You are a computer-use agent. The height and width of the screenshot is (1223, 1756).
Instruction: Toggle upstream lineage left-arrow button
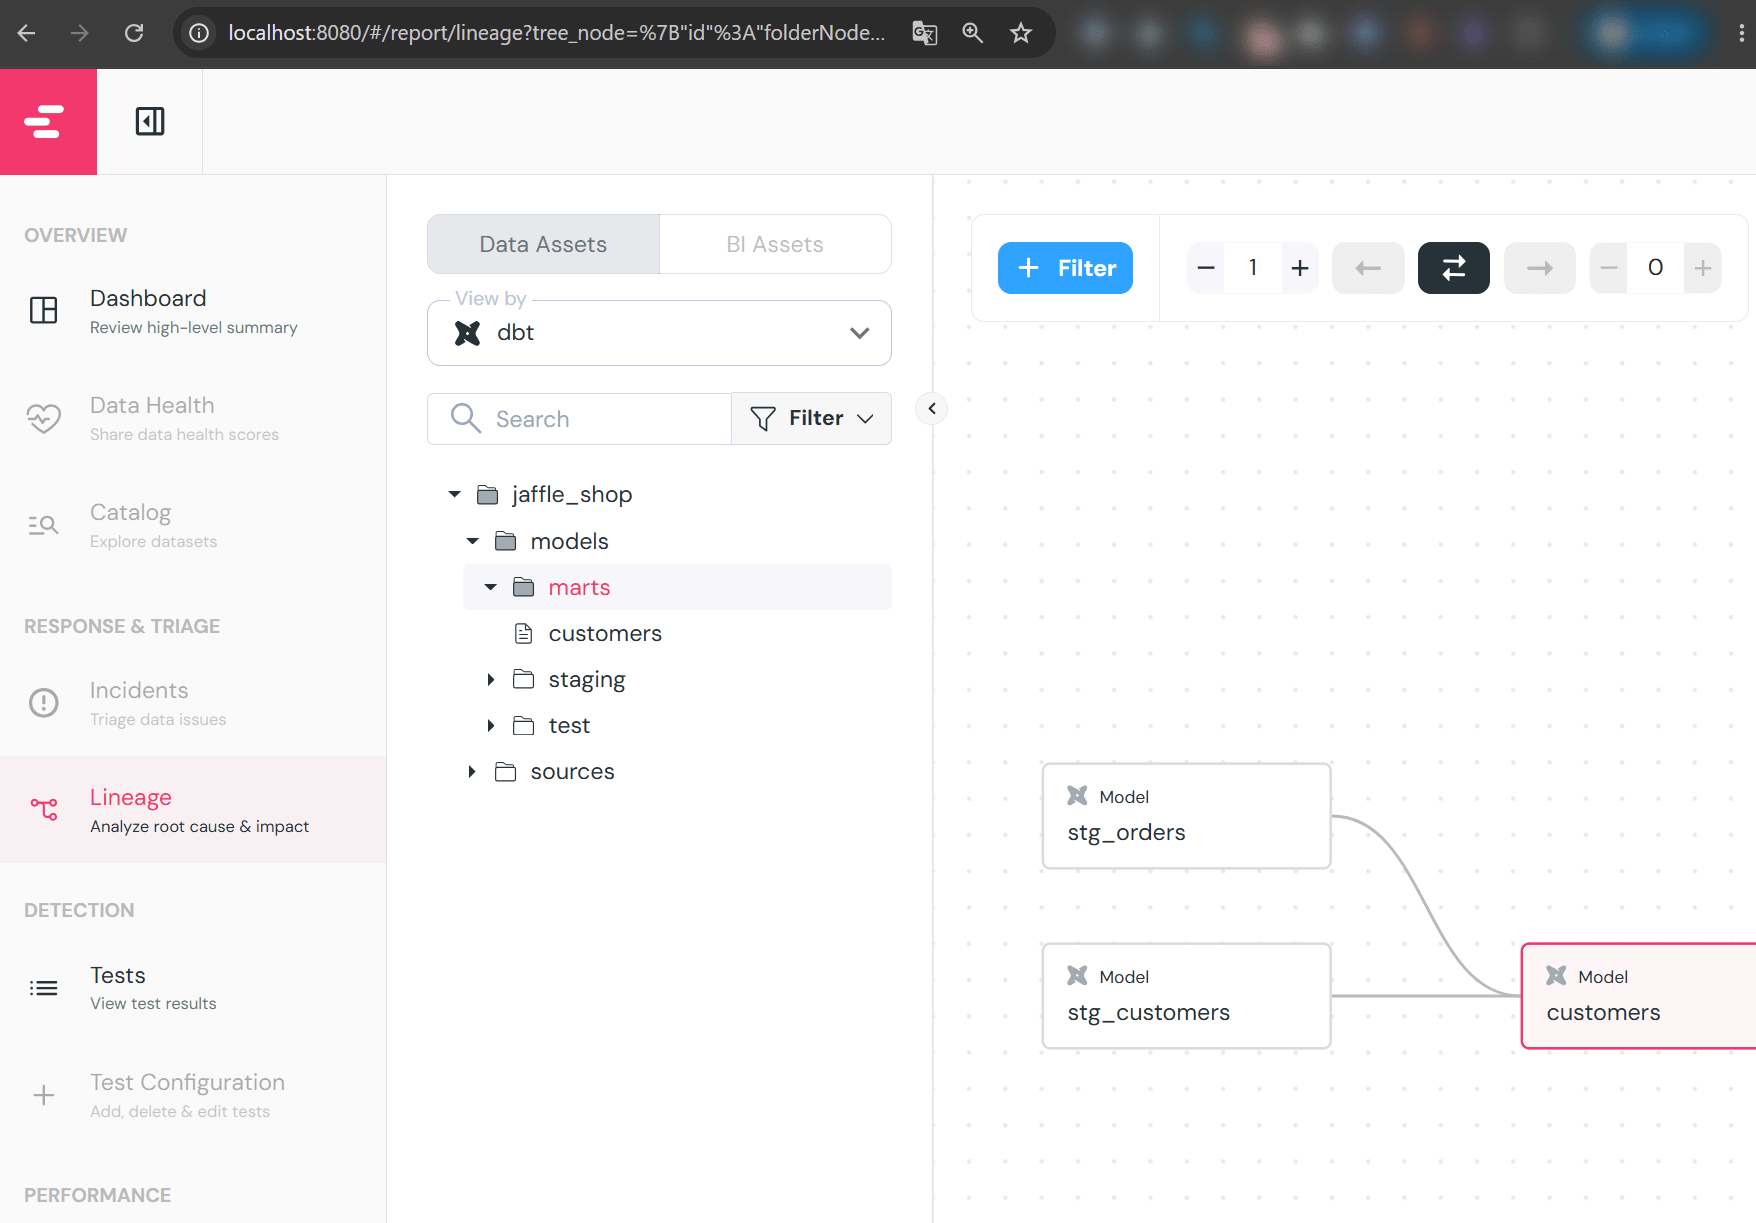1368,268
